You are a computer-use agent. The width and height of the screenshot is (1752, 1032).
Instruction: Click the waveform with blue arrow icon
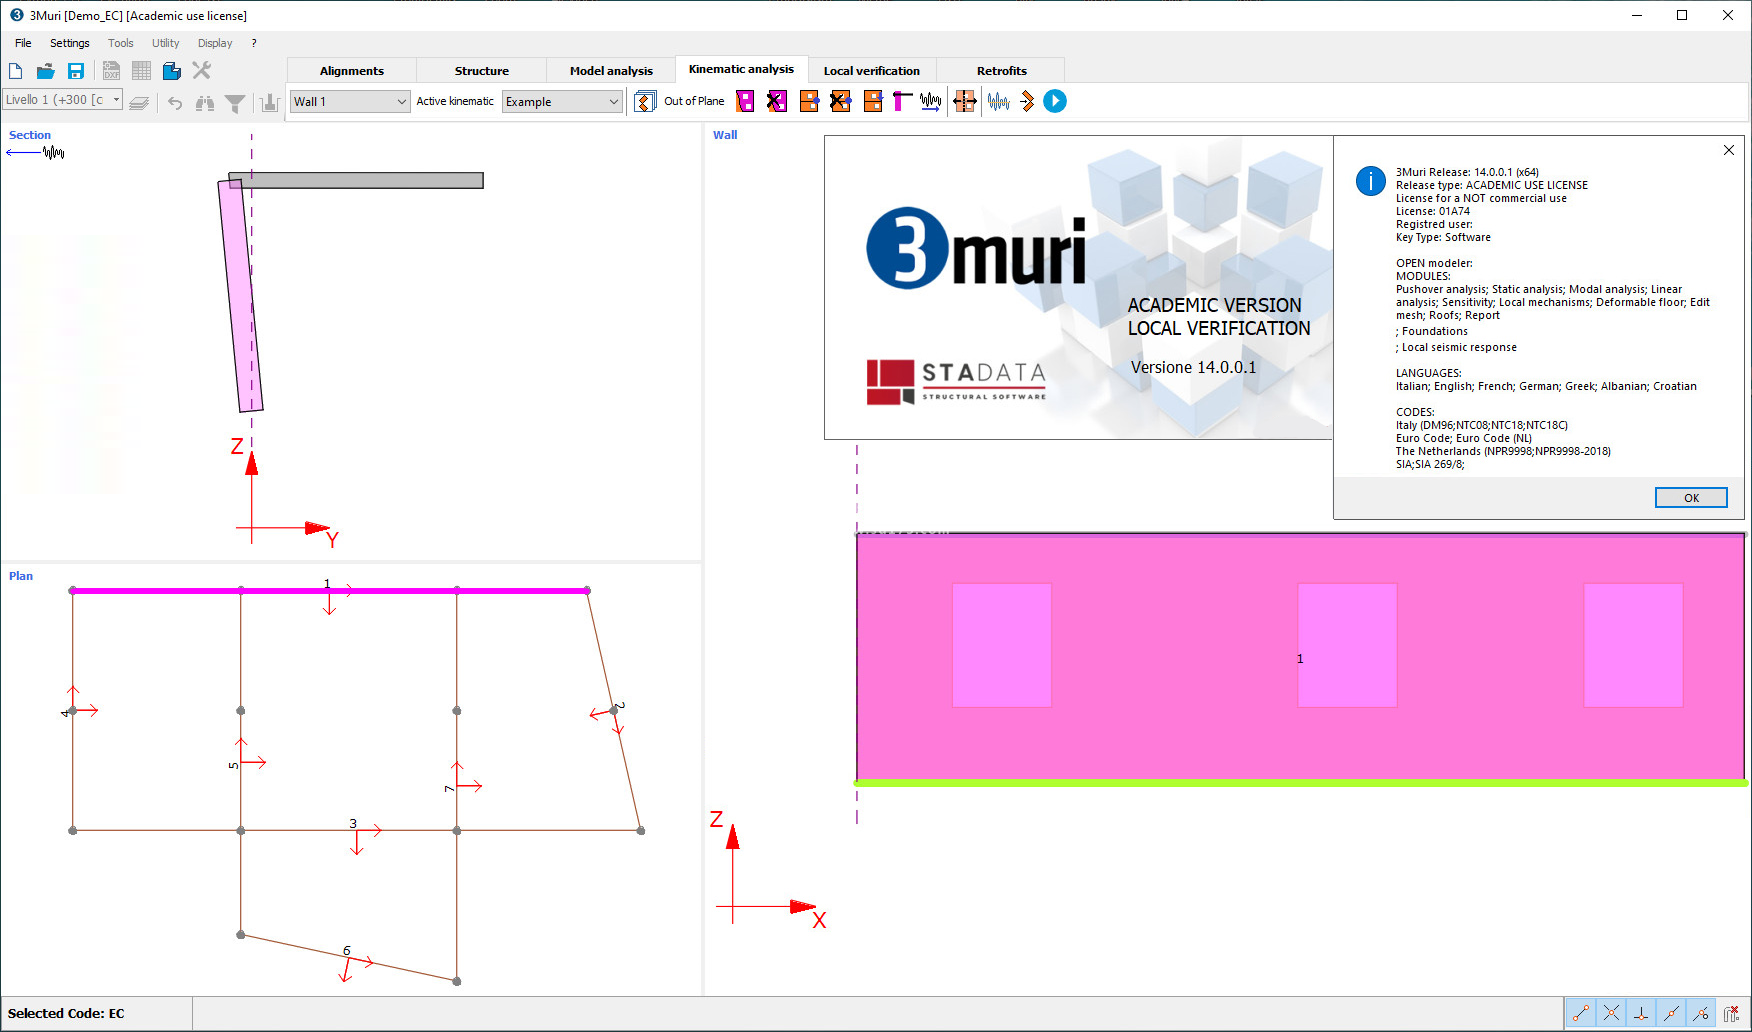click(931, 101)
